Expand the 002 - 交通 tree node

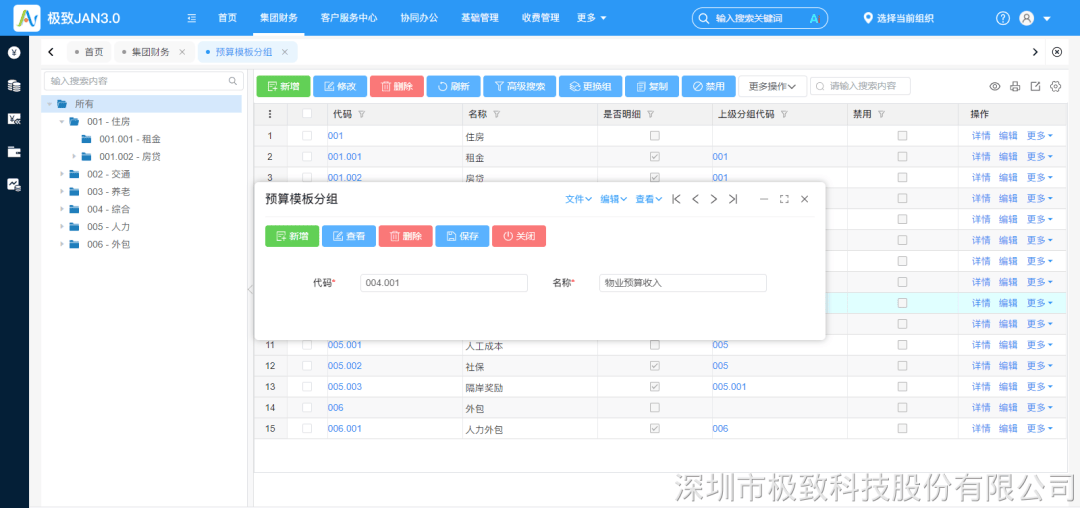61,174
